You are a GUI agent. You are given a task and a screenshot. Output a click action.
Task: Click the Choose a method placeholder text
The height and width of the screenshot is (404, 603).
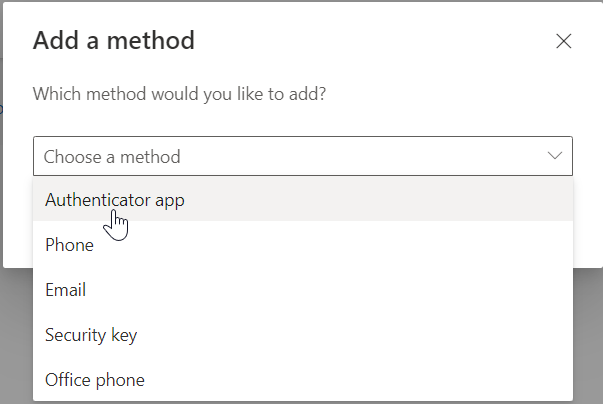(x=112, y=157)
